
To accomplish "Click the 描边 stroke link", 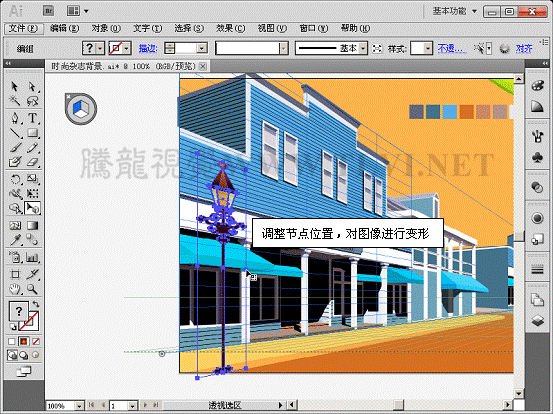I will coord(148,49).
